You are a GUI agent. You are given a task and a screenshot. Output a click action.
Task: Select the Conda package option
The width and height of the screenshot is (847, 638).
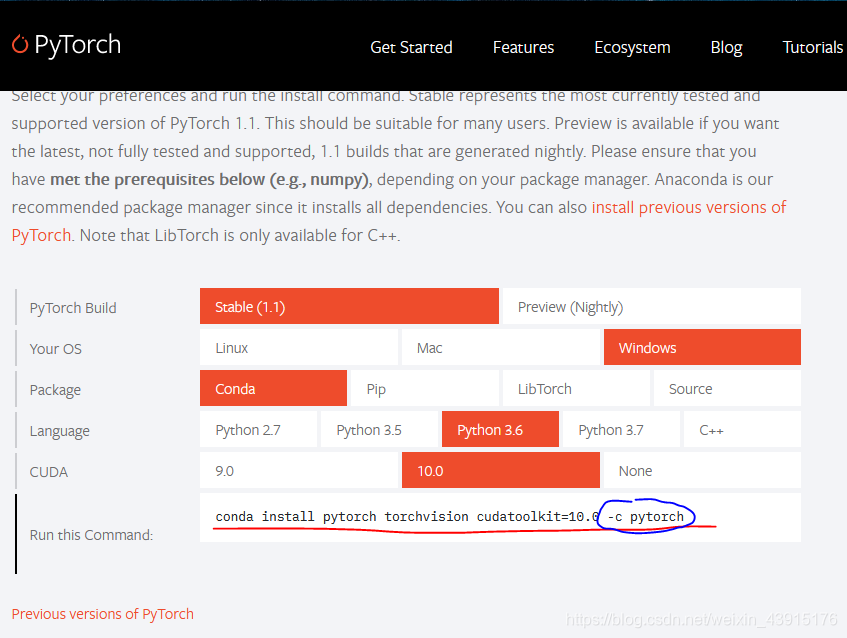pyautogui.click(x=273, y=388)
